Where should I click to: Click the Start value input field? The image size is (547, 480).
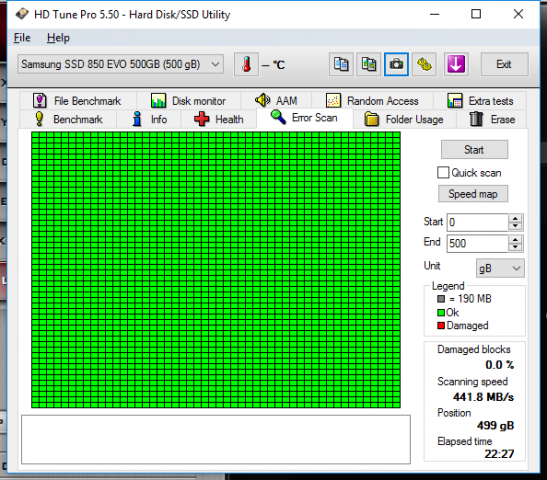[x=477, y=222]
